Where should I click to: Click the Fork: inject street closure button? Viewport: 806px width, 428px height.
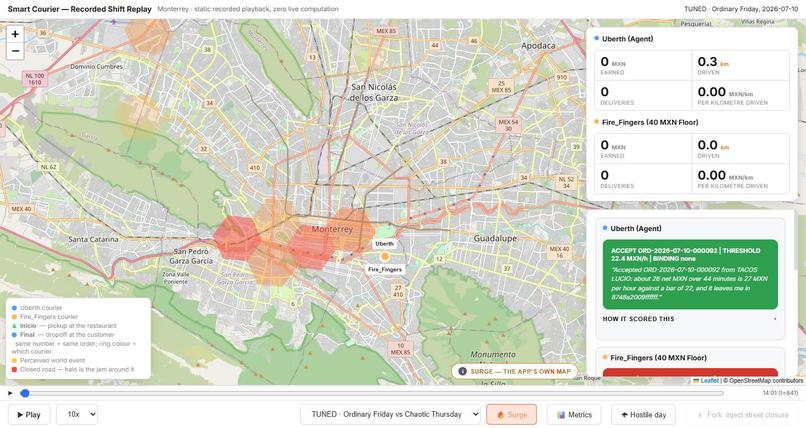742,415
